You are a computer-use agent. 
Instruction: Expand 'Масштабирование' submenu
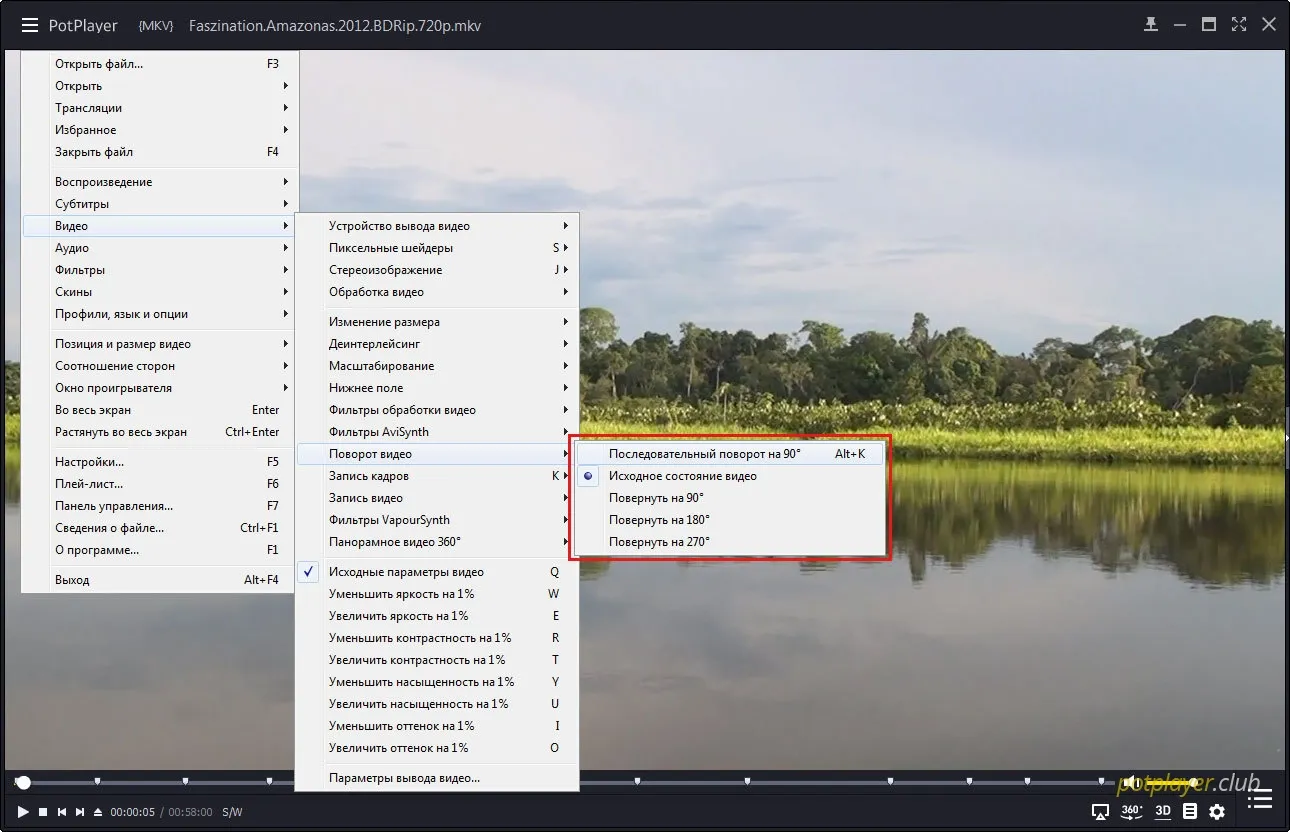[437, 366]
